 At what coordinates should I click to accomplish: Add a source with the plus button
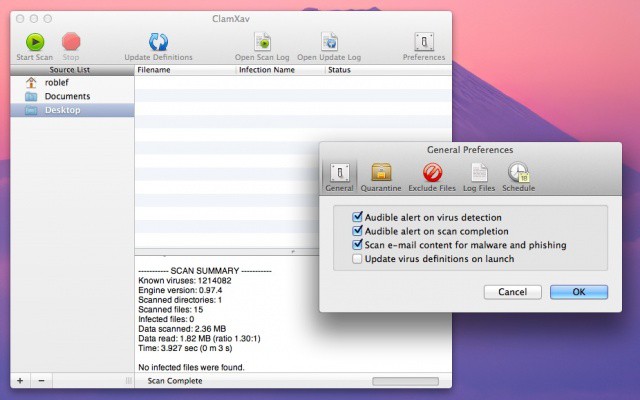[20, 381]
